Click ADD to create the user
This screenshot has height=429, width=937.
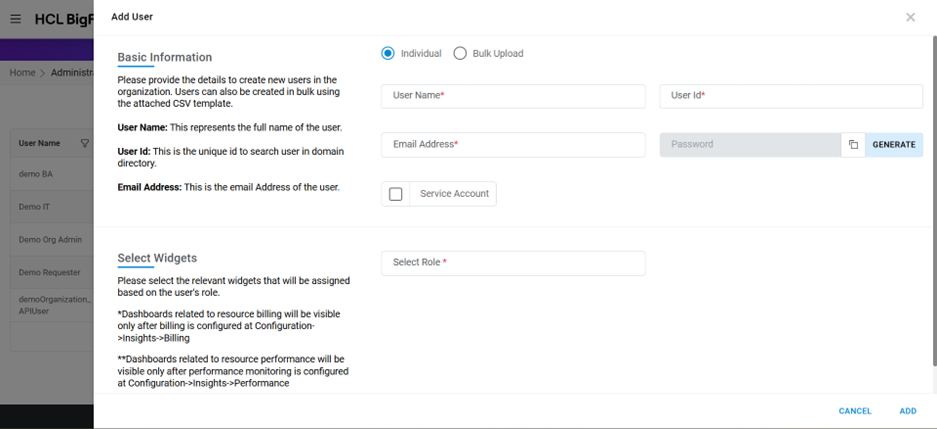coord(907,411)
